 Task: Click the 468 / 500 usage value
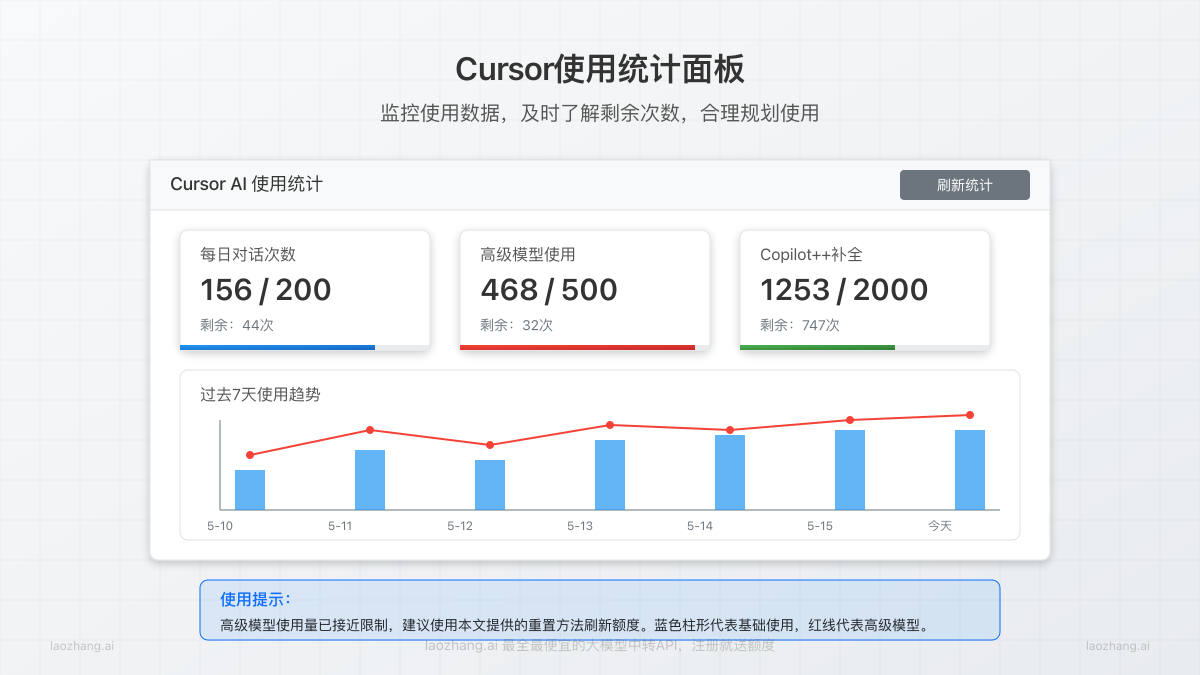[x=549, y=290]
